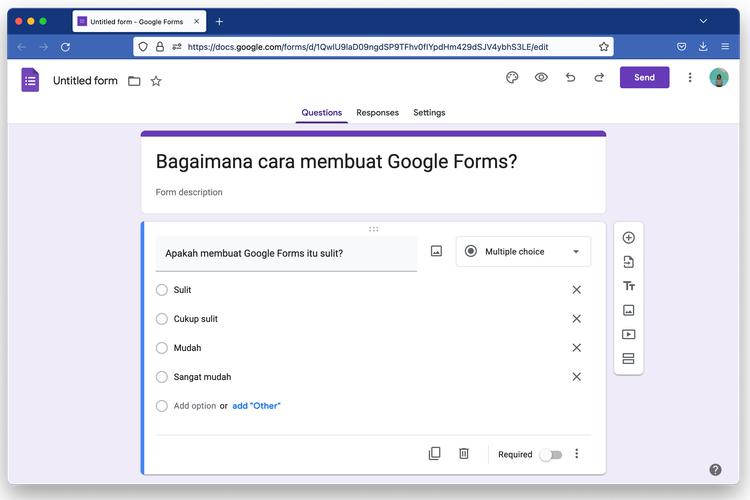Toggle the Required switch

[x=551, y=455]
